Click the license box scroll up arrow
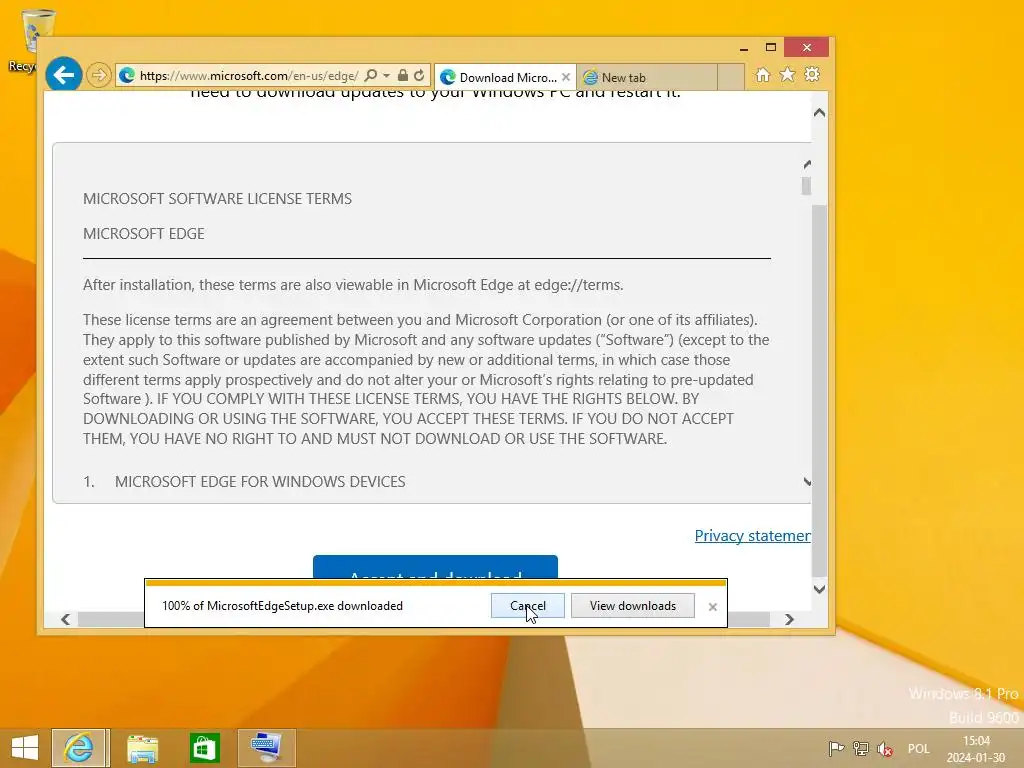The image size is (1024, 768). (x=807, y=165)
